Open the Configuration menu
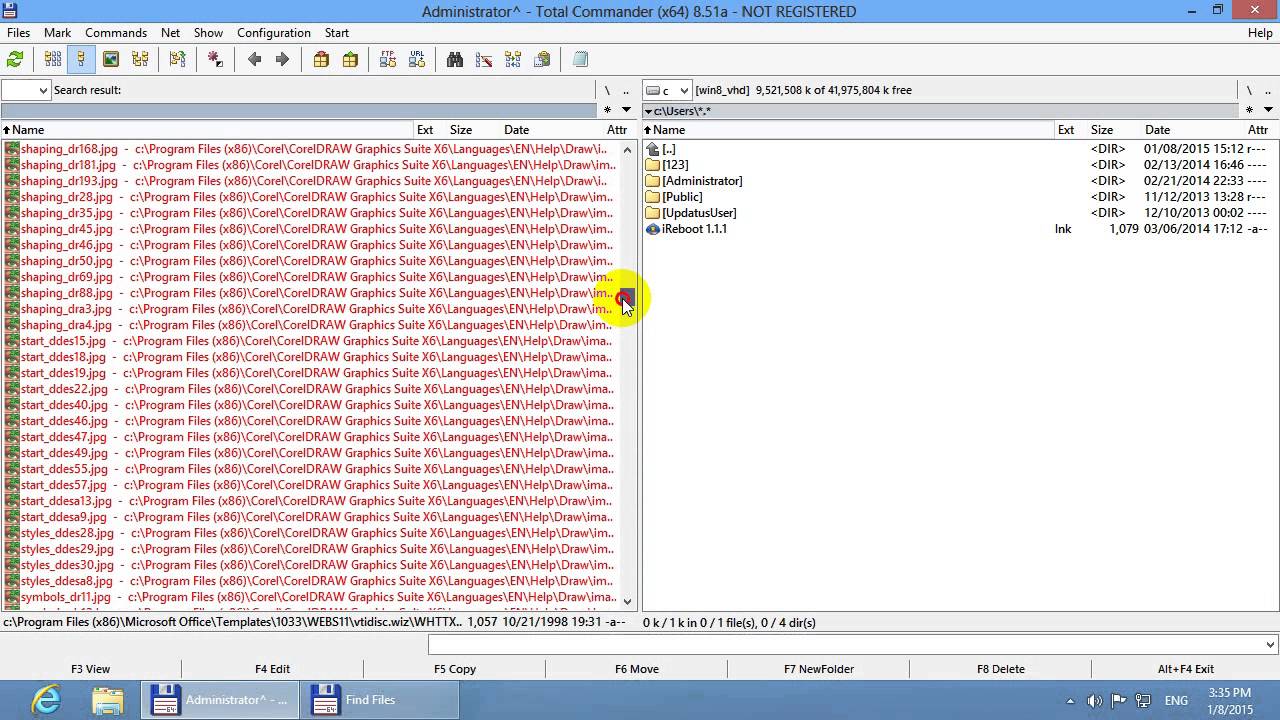 (274, 33)
